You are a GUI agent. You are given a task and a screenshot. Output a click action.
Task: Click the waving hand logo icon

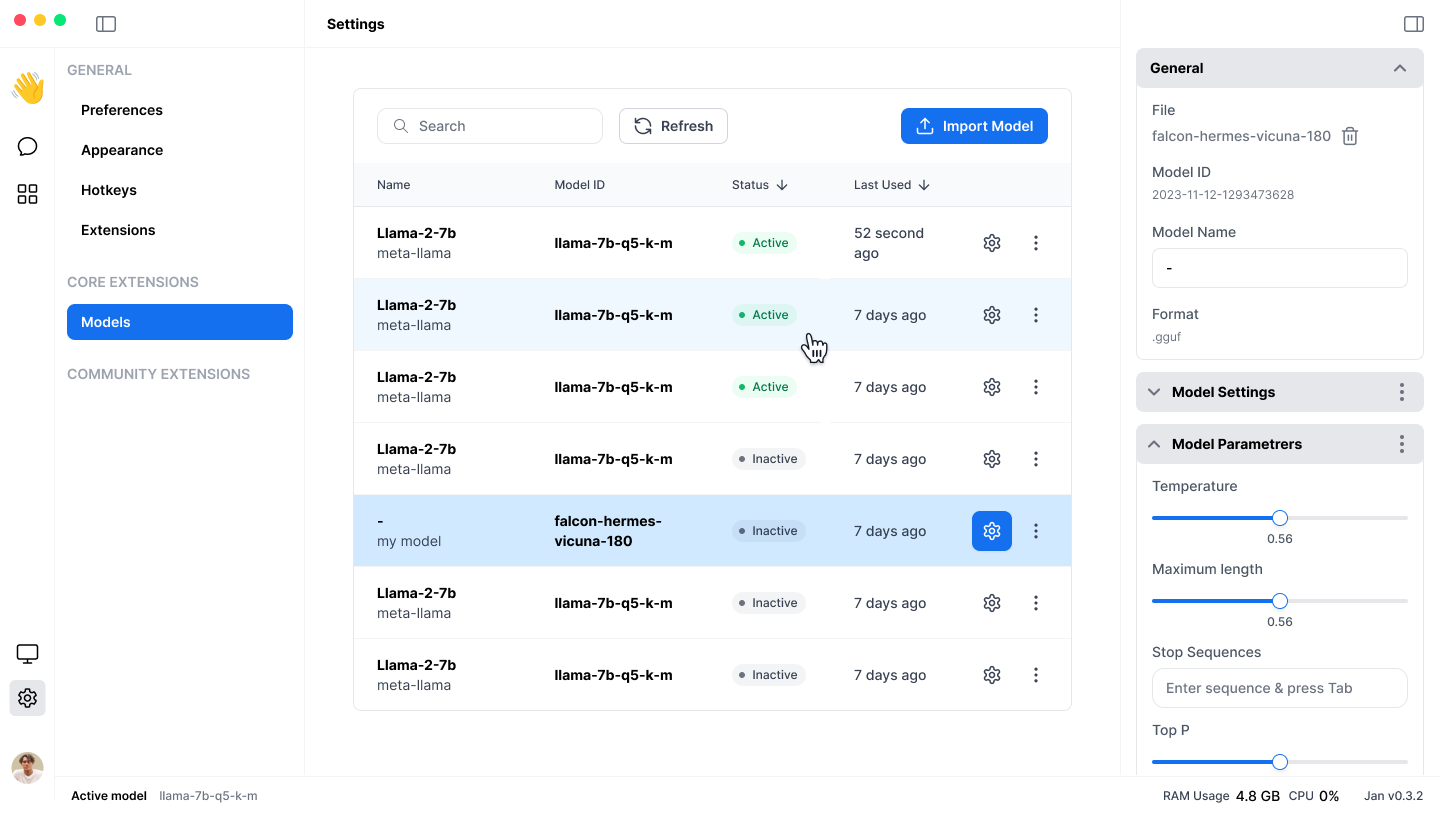pyautogui.click(x=28, y=88)
